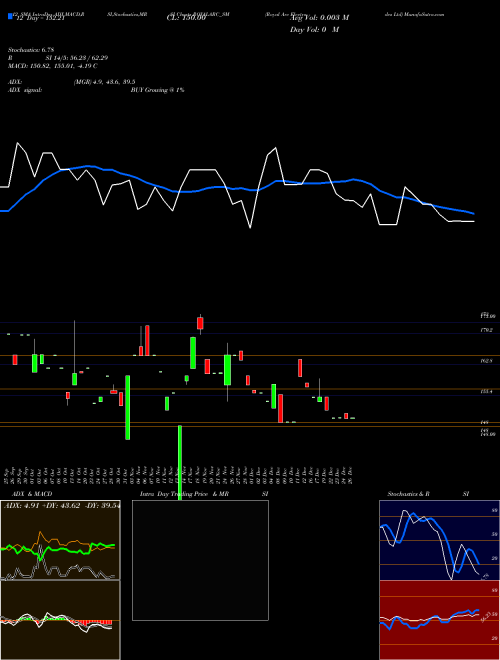Click the MunafaSutra.com watermark link at top

[424, 14]
